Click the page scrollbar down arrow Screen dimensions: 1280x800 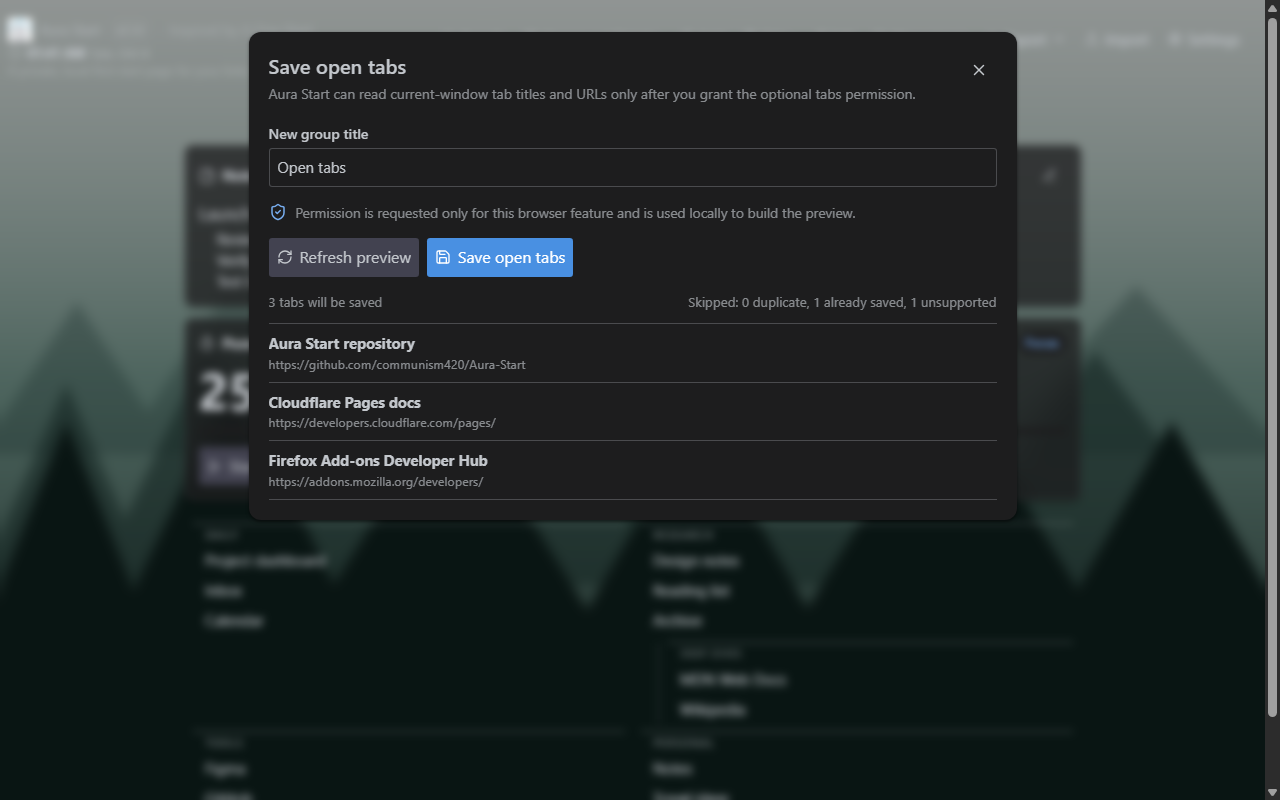1272,792
